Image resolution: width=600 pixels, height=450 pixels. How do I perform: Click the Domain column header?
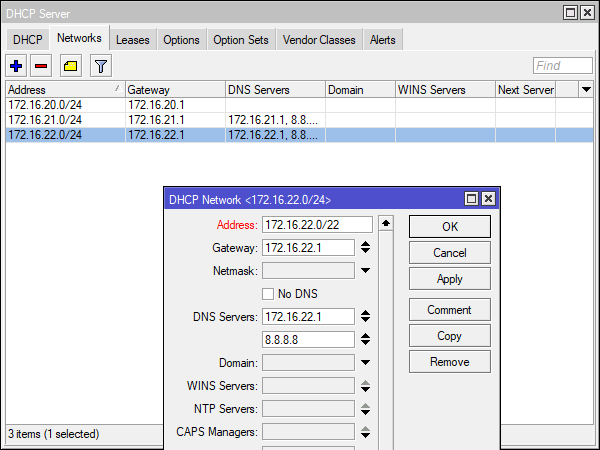(x=360, y=90)
